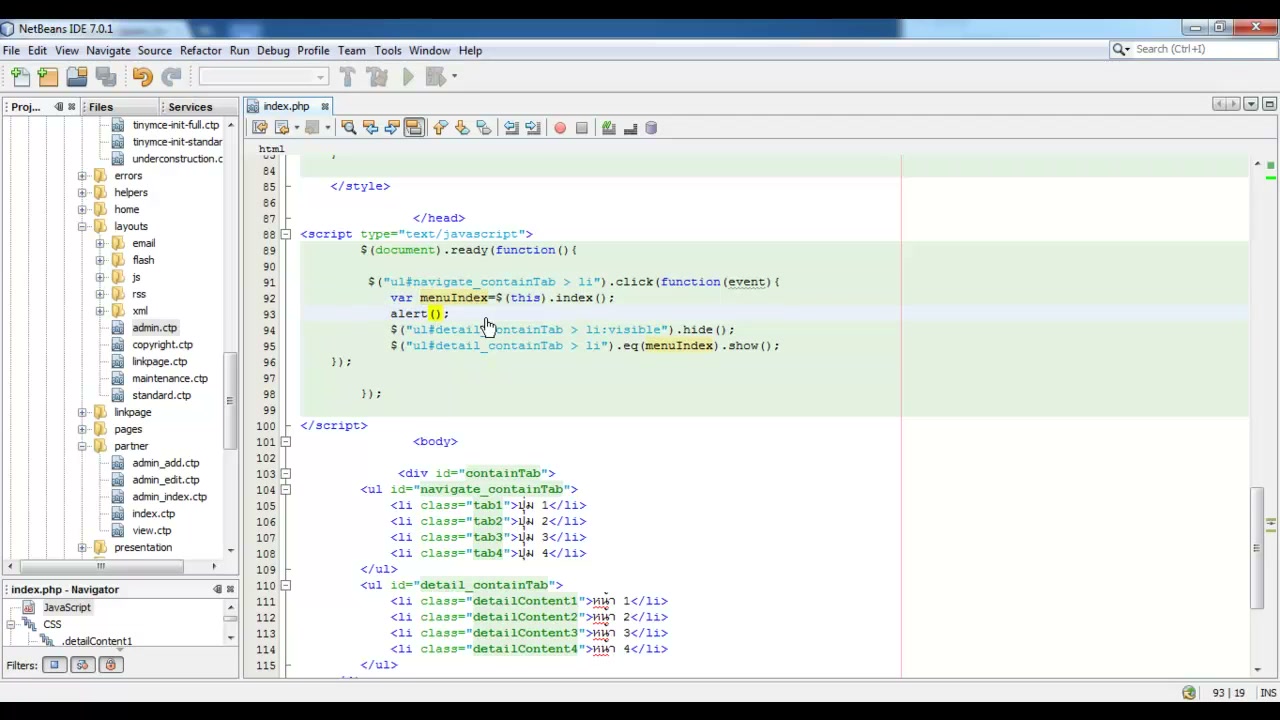Screen dimensions: 1280x720
Task: Click the New File toolbar icon
Action: coord(21,76)
